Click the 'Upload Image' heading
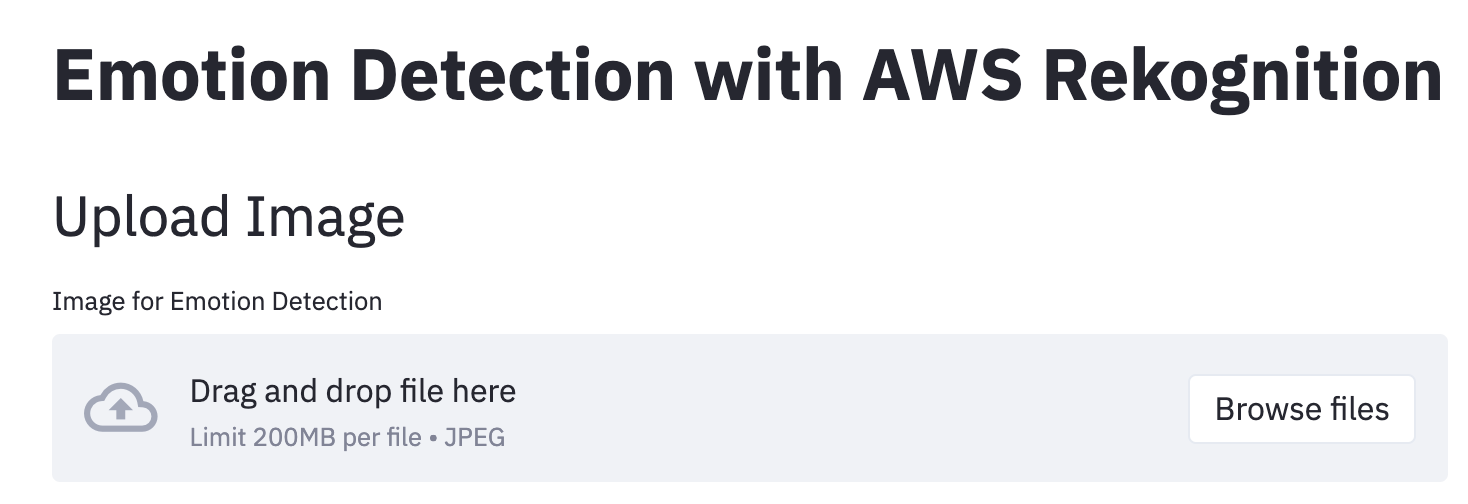Viewport: 1468px width, 504px height. point(228,216)
